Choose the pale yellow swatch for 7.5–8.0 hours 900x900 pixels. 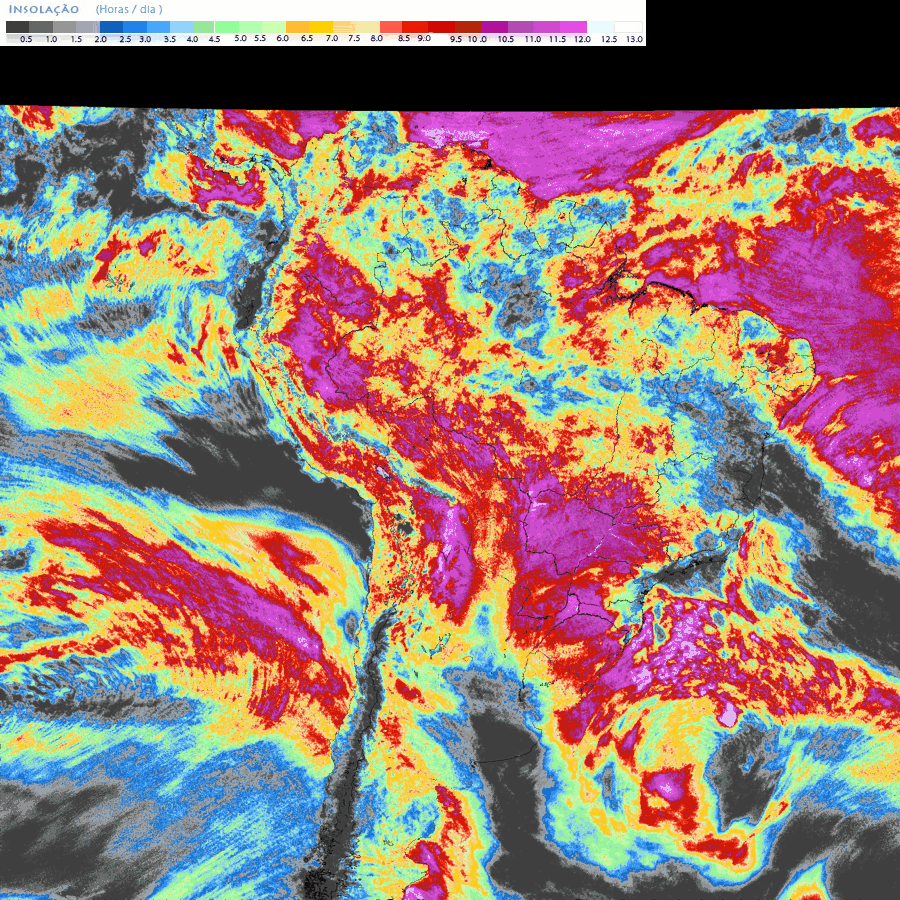pyautogui.click(x=368, y=27)
